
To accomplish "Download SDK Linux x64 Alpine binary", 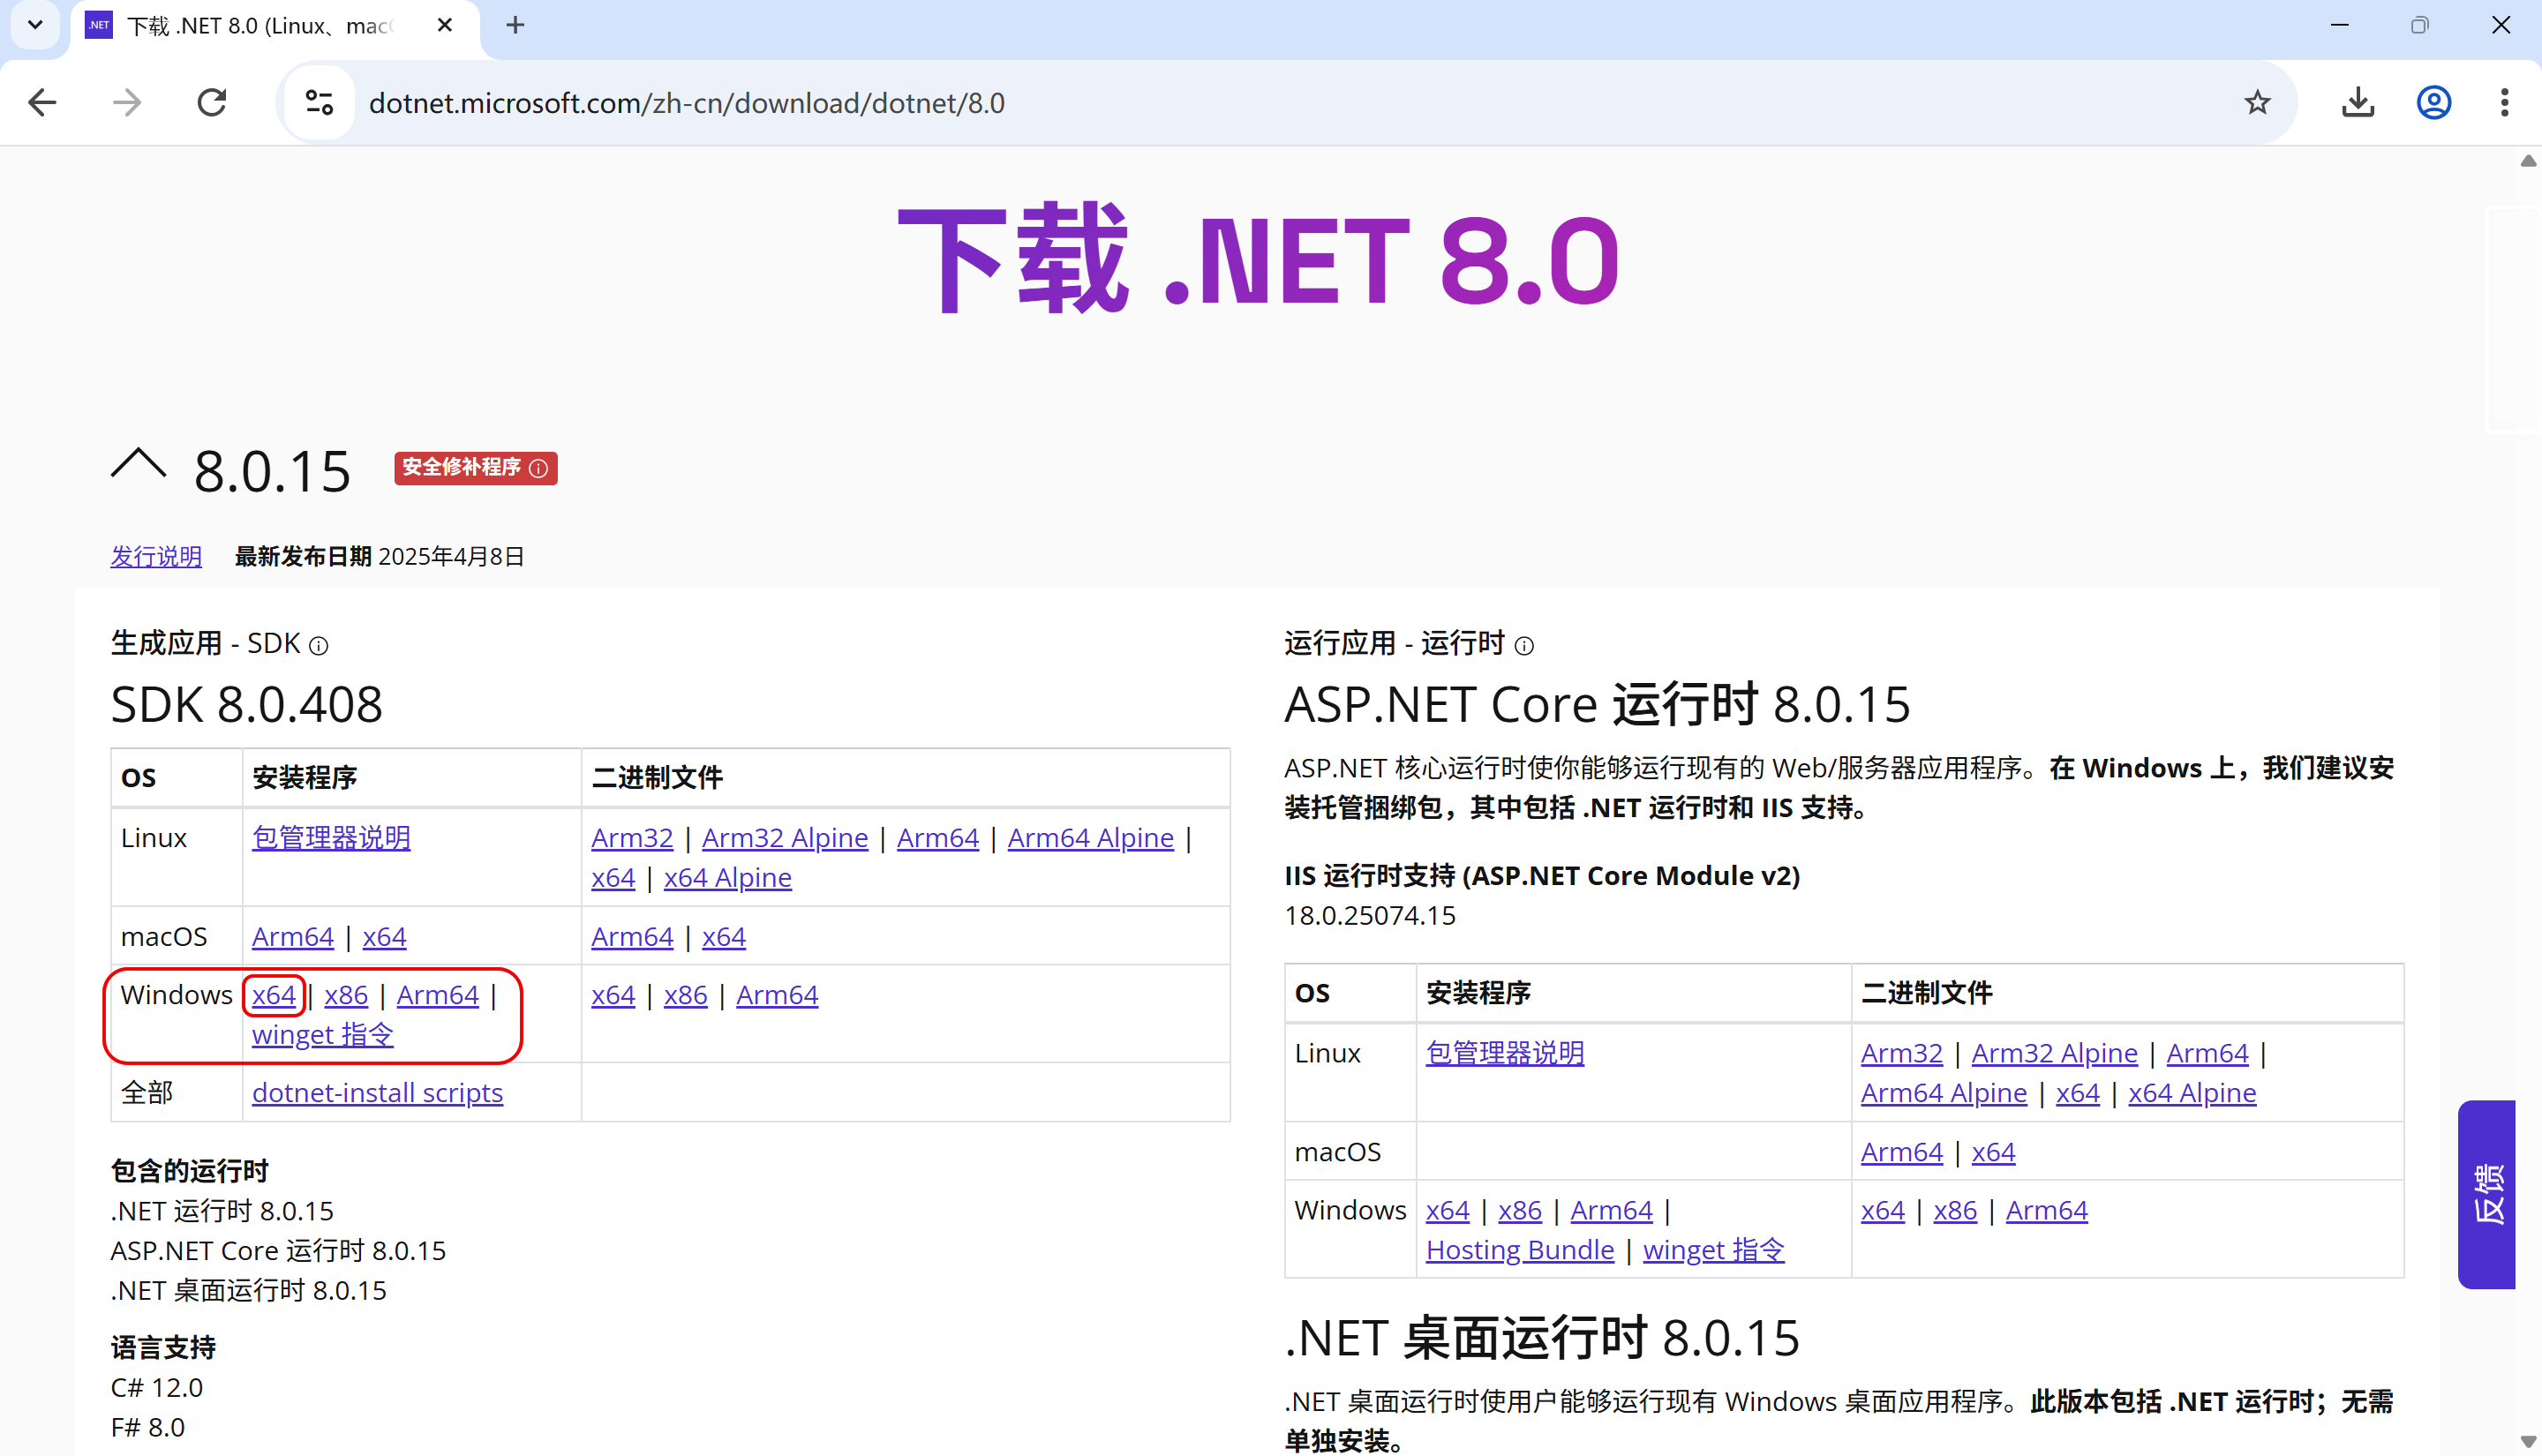I will tap(727, 878).
